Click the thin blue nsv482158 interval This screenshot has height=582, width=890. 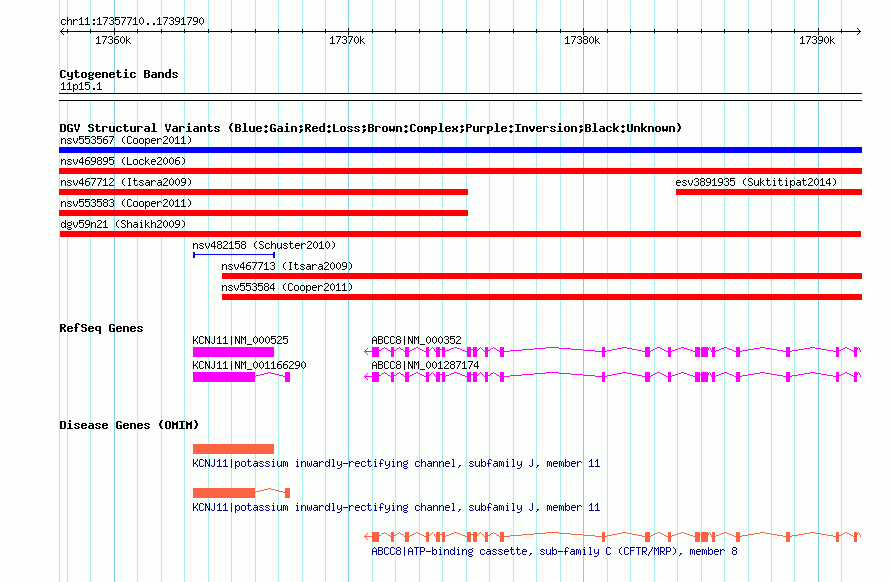tap(234, 255)
